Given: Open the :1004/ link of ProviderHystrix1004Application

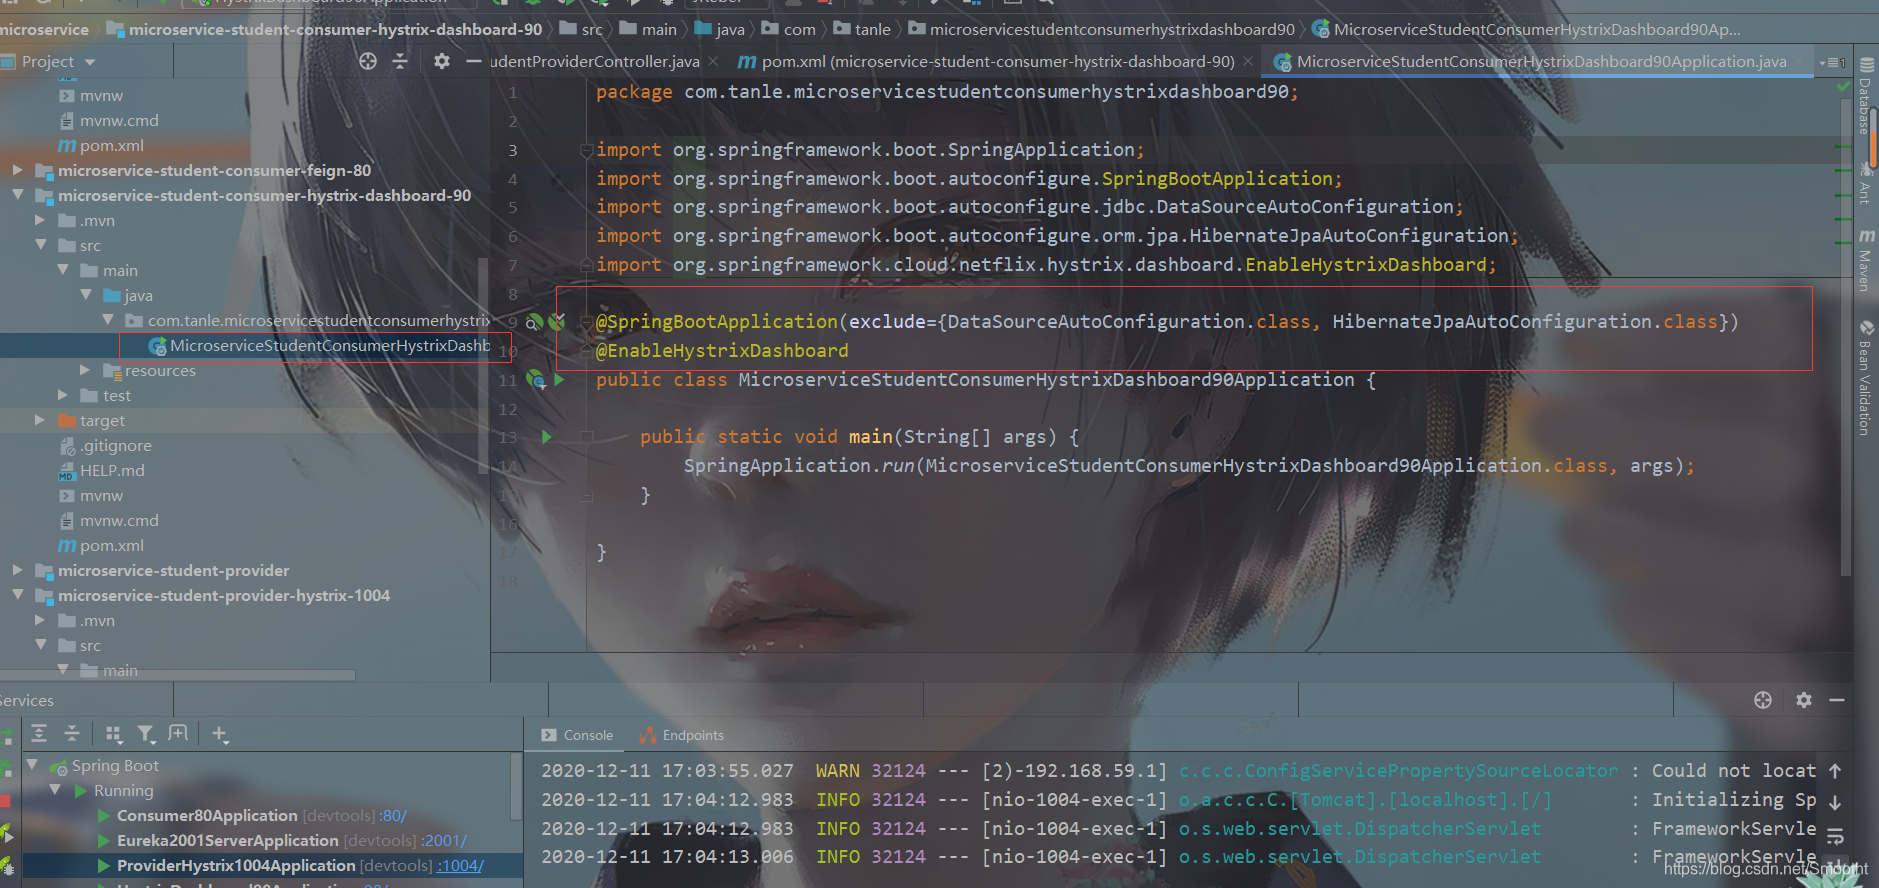Looking at the screenshot, I should tap(460, 865).
